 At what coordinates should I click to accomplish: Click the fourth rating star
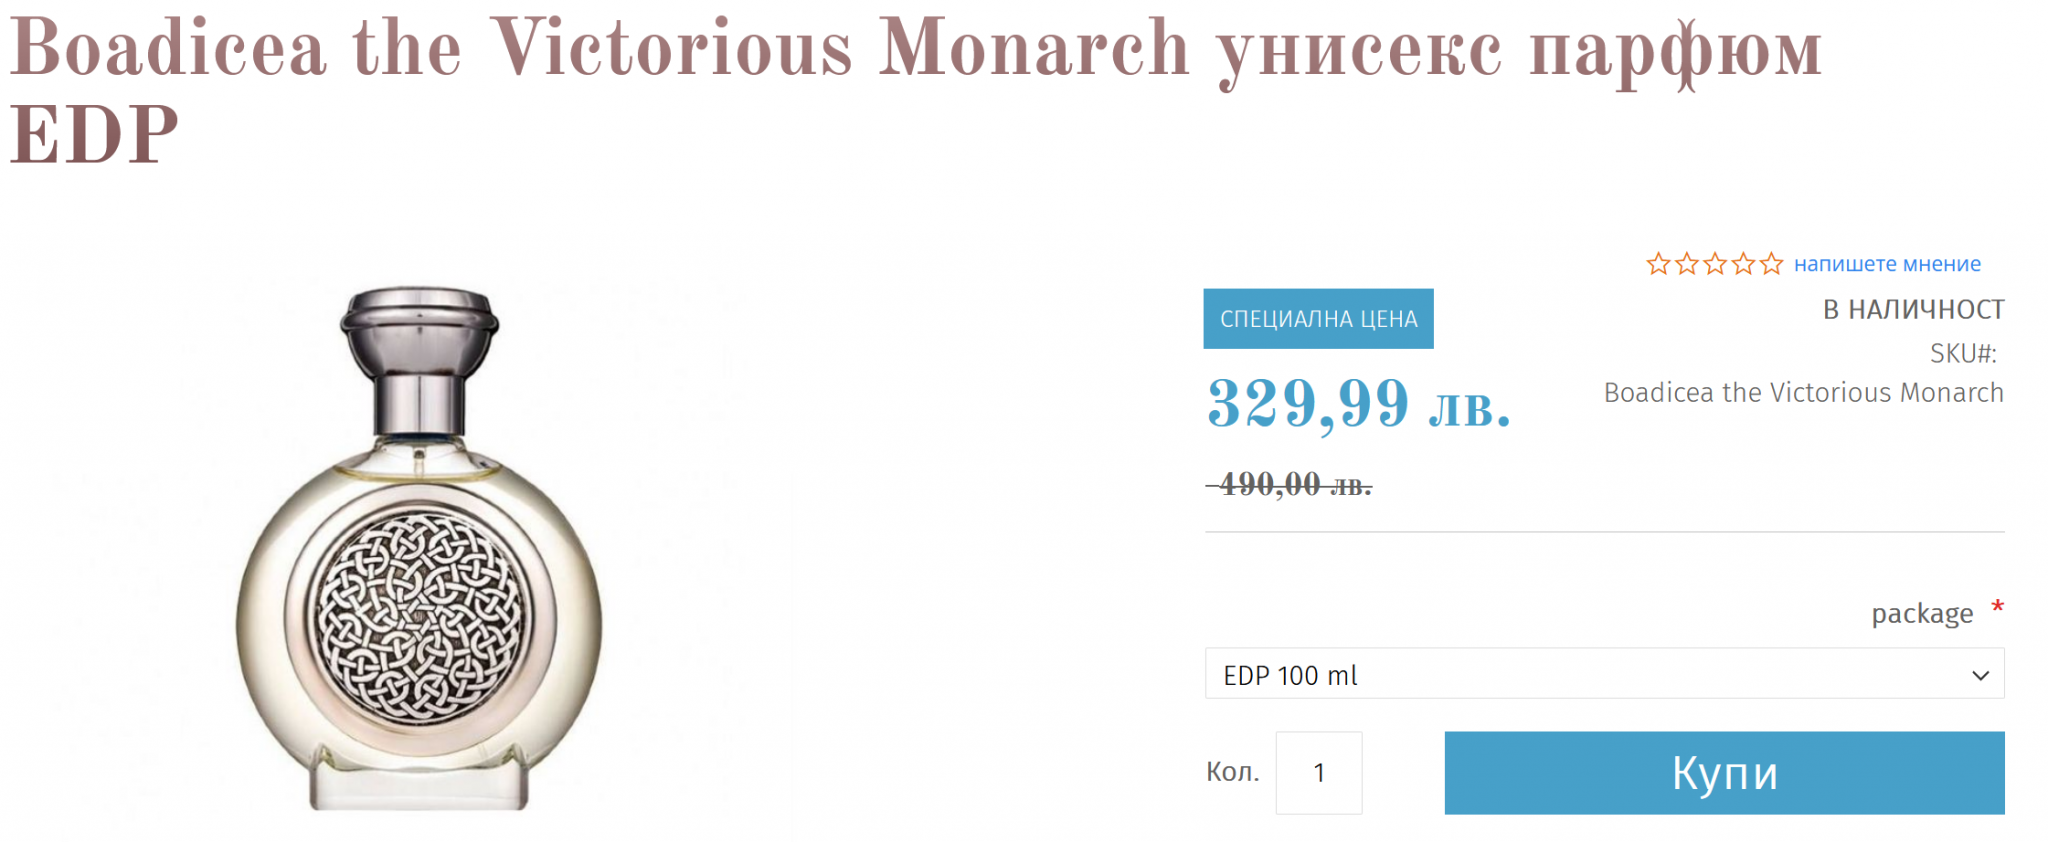click(1743, 264)
